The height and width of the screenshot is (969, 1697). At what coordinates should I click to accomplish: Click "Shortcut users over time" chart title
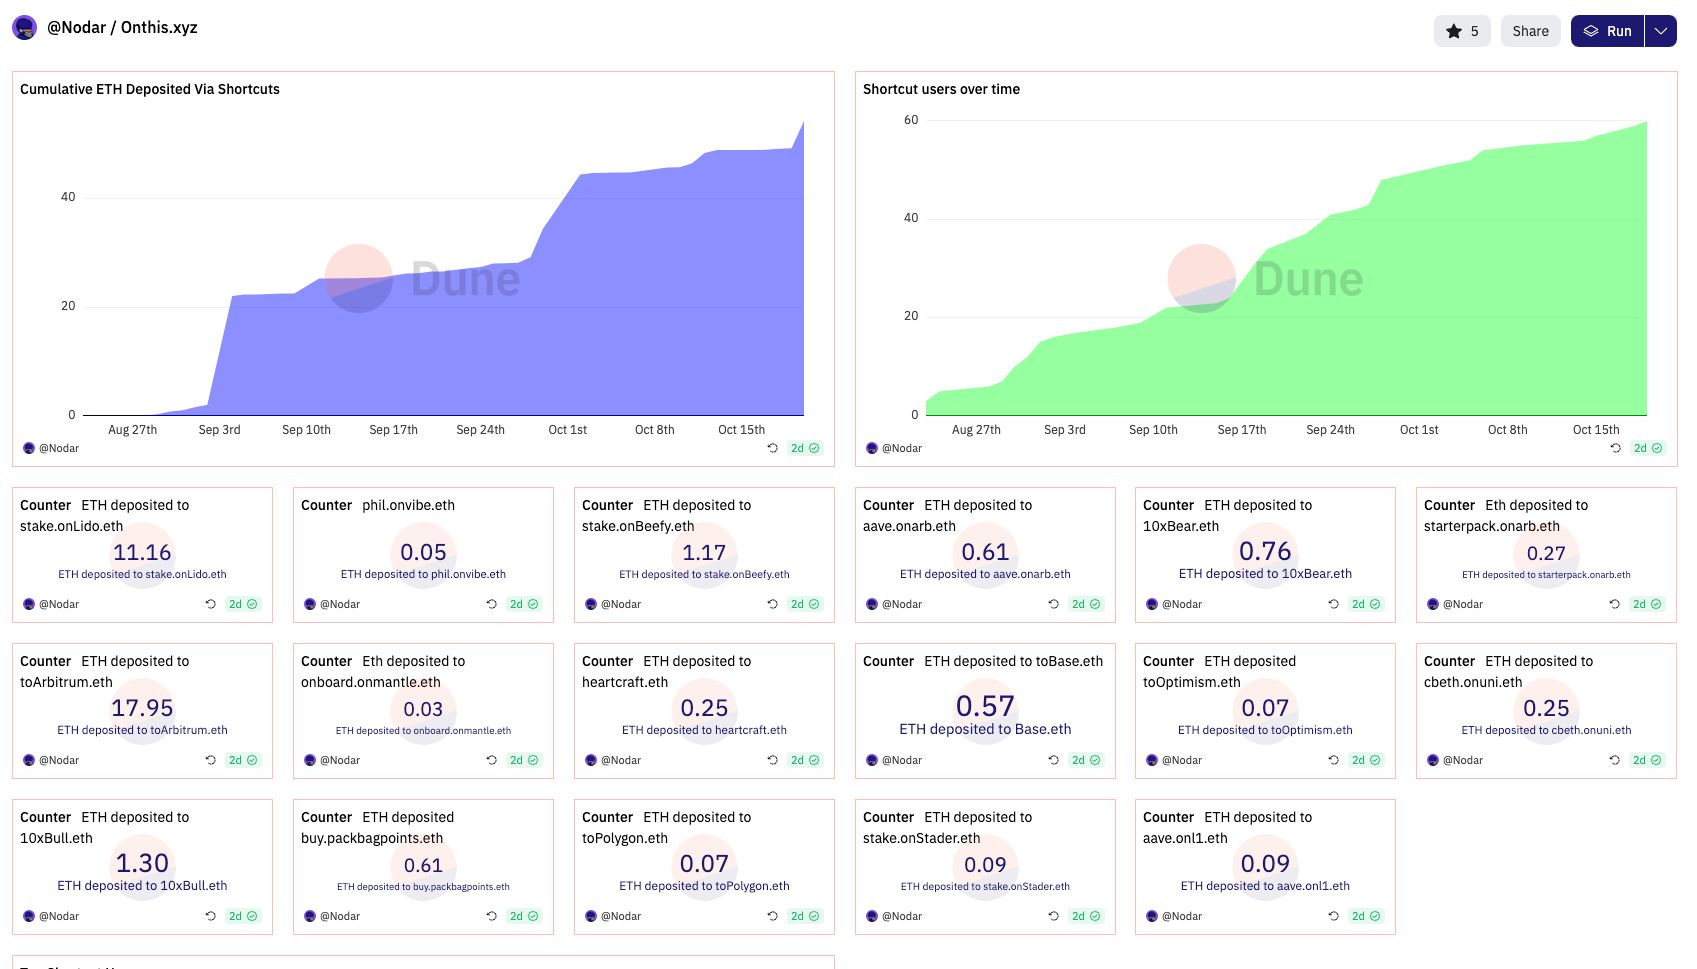[x=941, y=89]
